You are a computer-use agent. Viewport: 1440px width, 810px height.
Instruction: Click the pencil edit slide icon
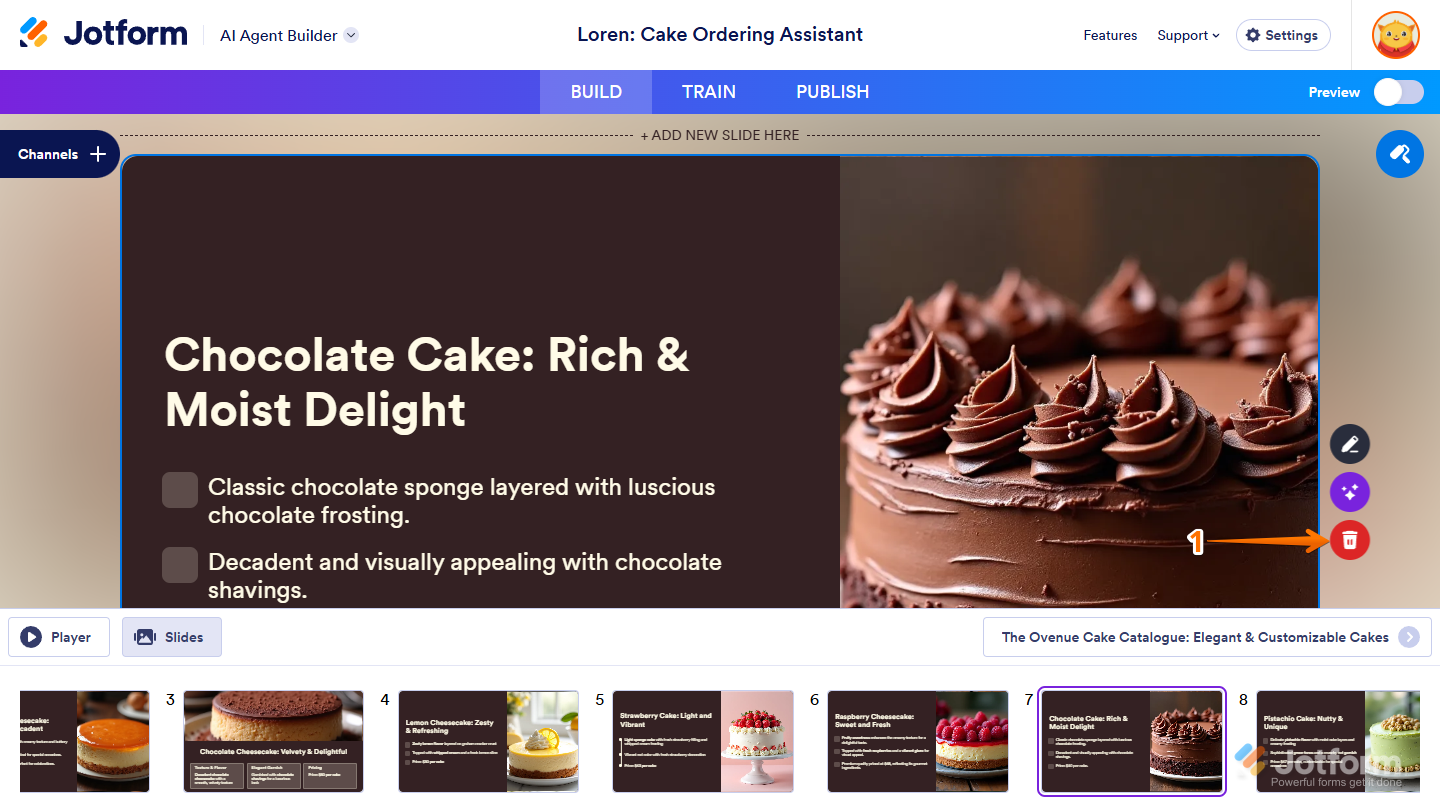pyautogui.click(x=1350, y=444)
